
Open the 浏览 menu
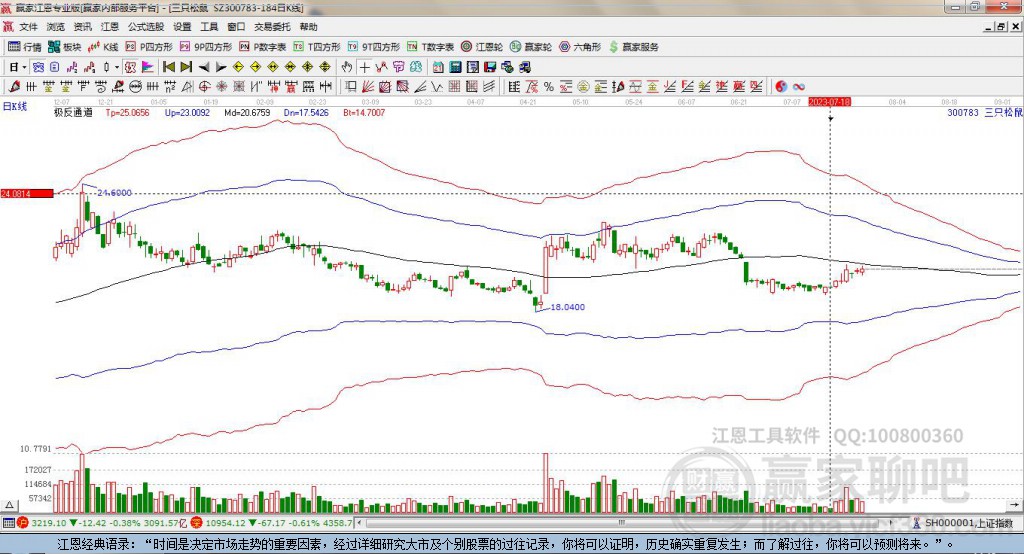(x=56, y=27)
